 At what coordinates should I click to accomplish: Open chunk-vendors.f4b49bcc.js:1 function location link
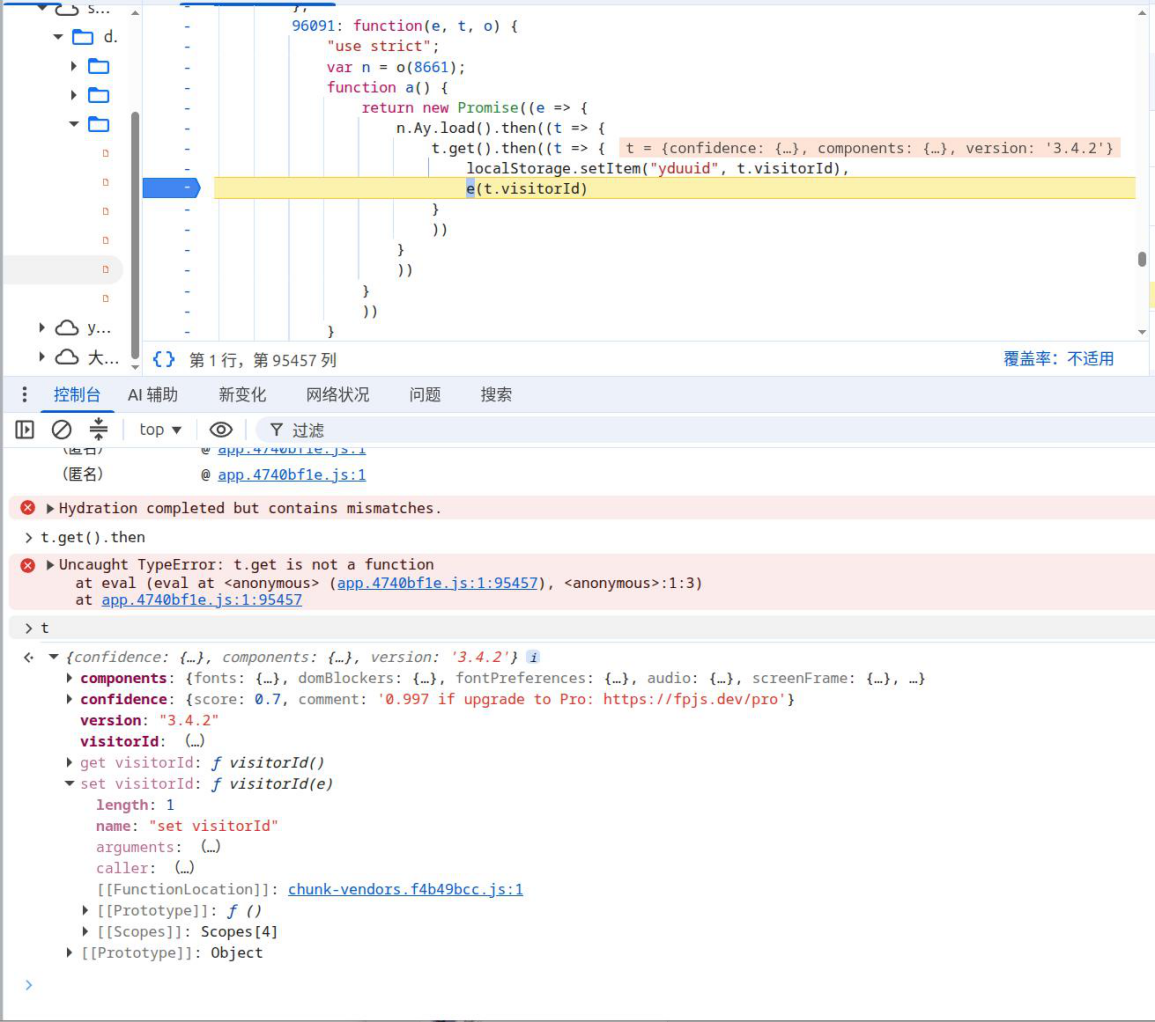click(x=405, y=889)
